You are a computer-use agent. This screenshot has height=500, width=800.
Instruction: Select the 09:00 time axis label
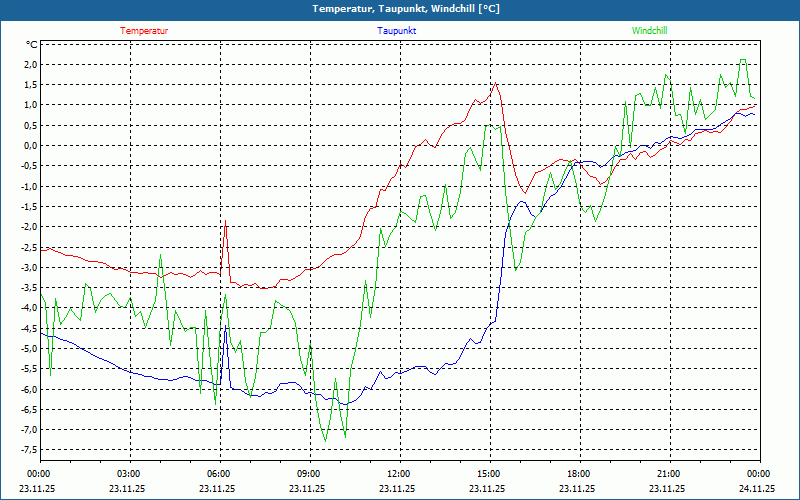(309, 474)
